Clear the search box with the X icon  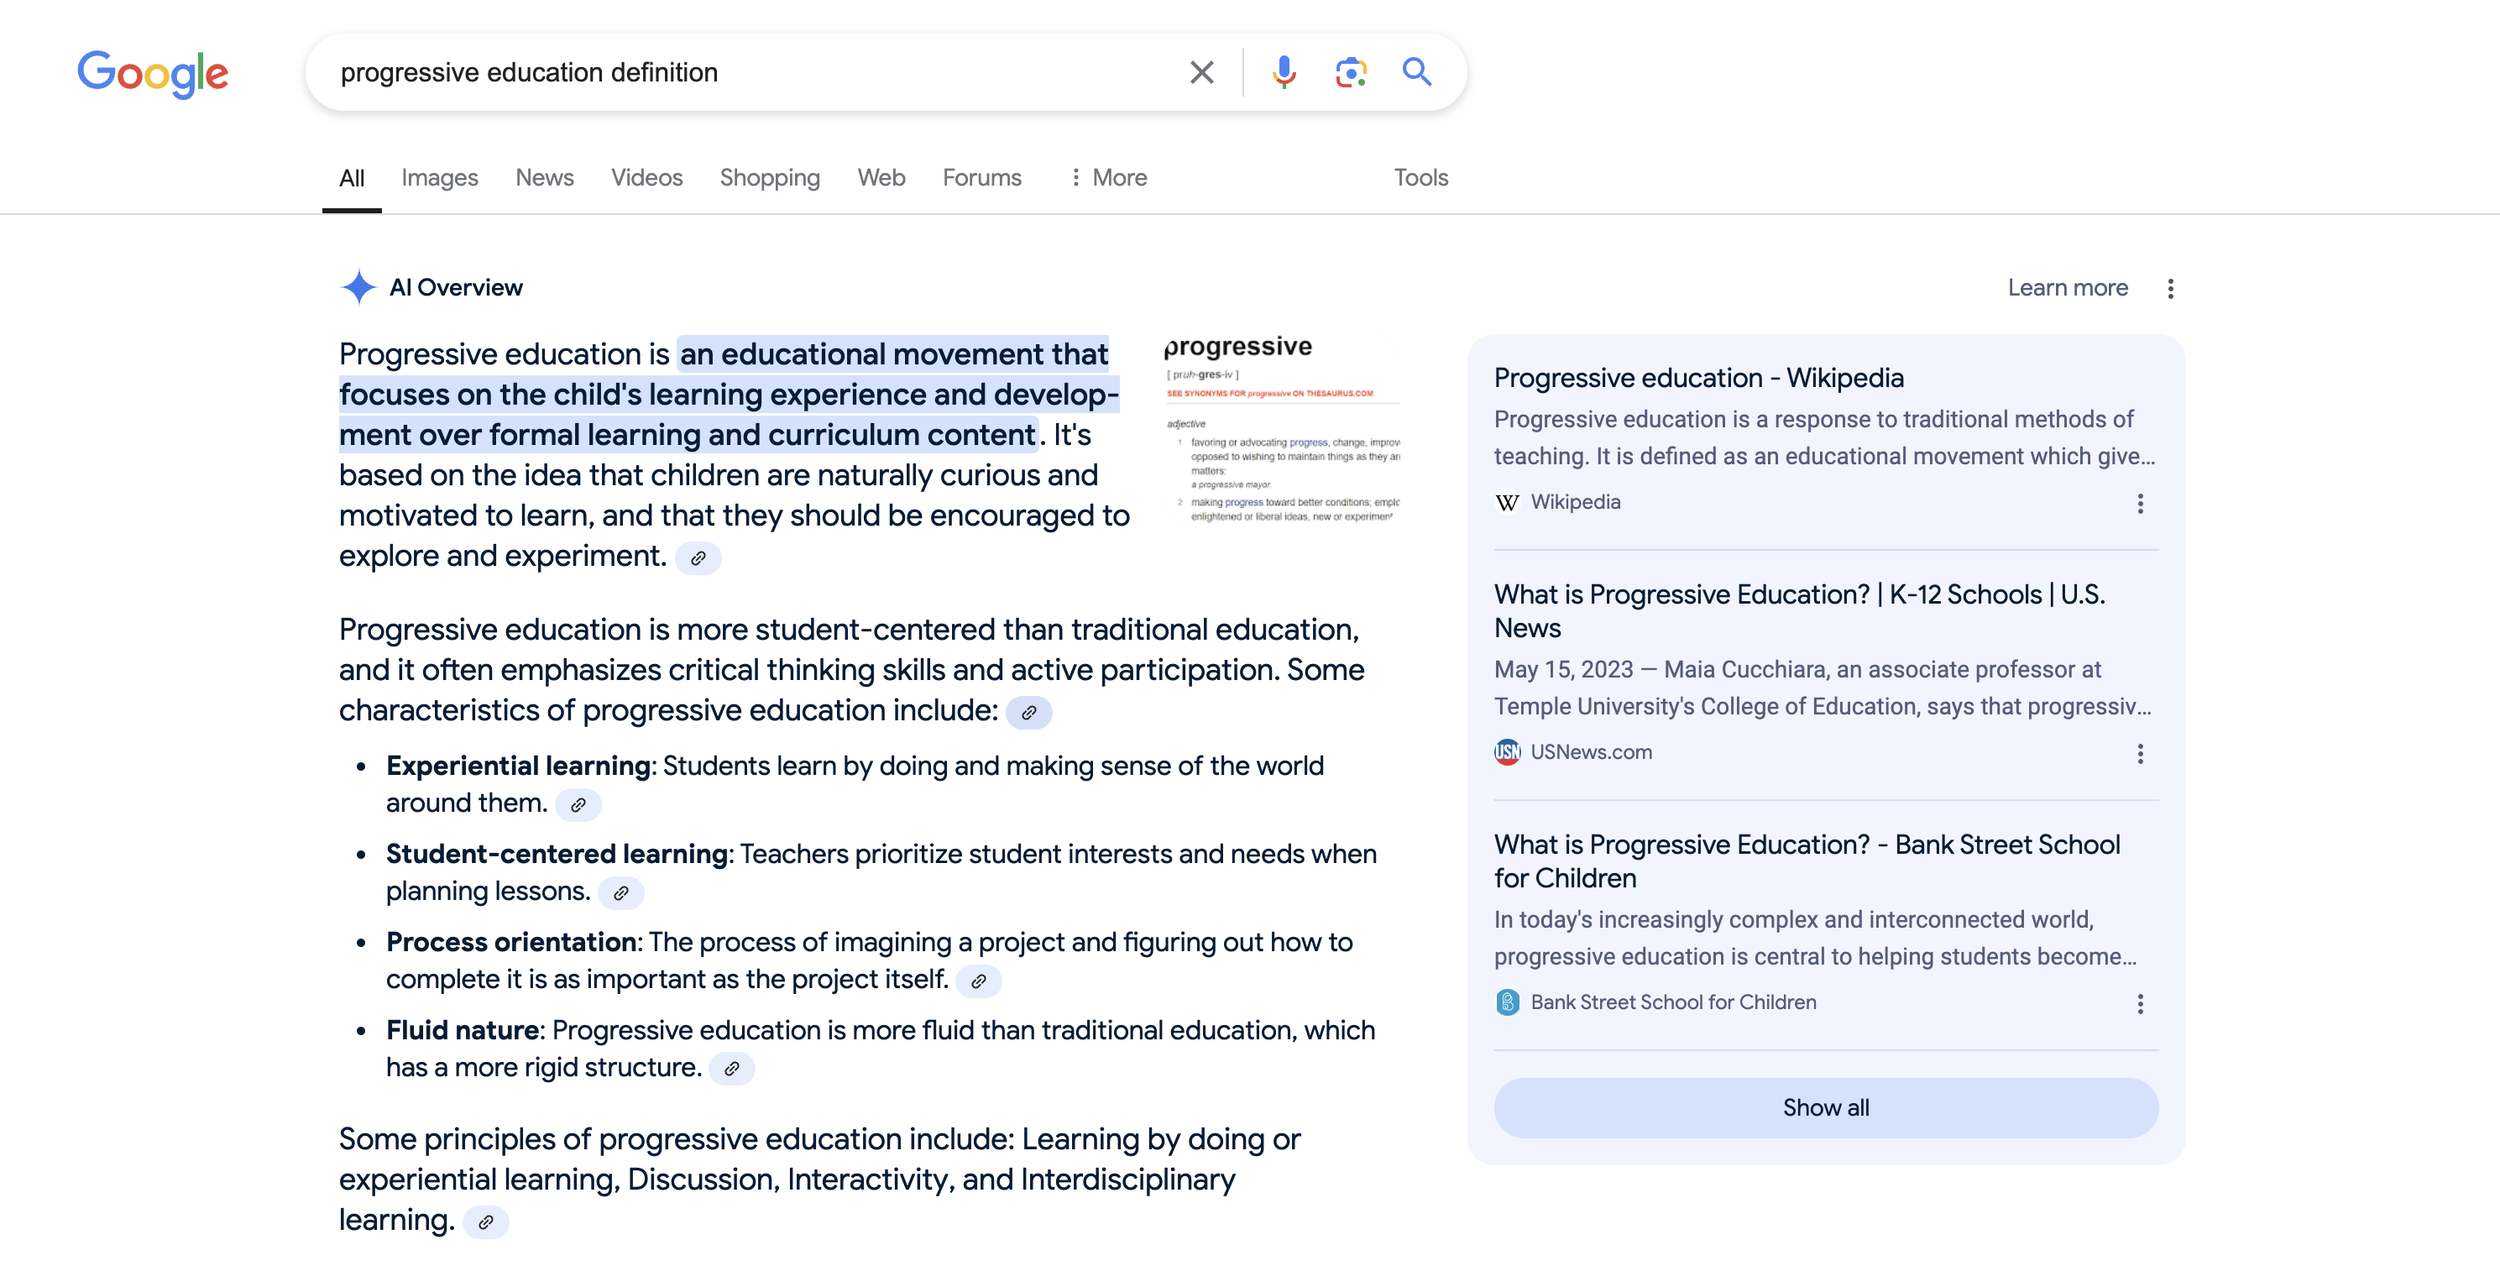pyautogui.click(x=1201, y=72)
